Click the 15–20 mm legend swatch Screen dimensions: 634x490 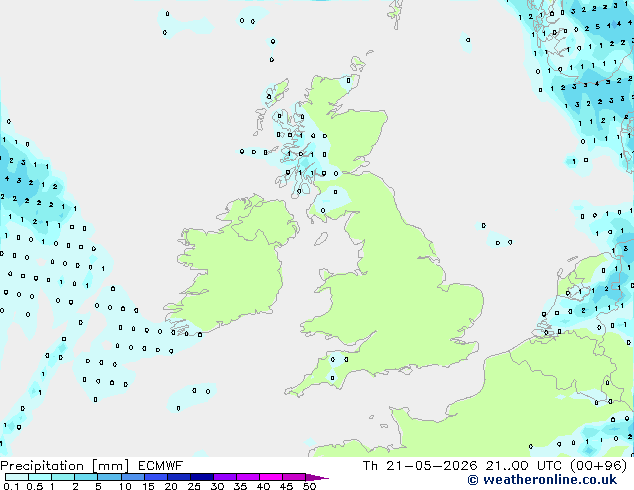coord(156,477)
